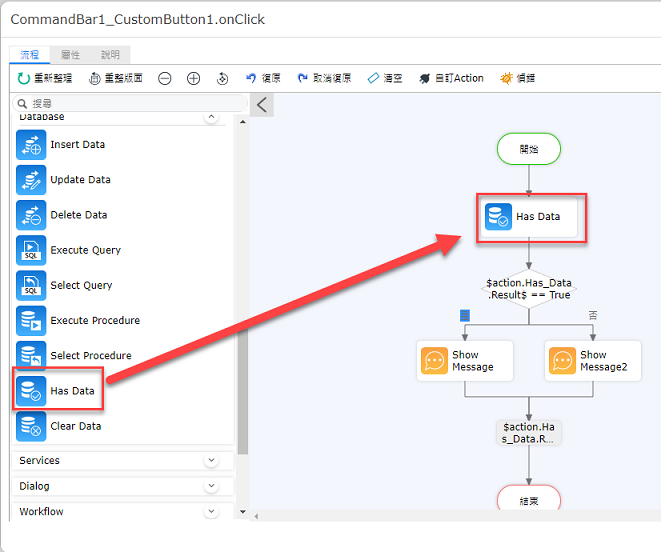
Task: Select the Show Message2 node on canvas
Action: coord(593,361)
